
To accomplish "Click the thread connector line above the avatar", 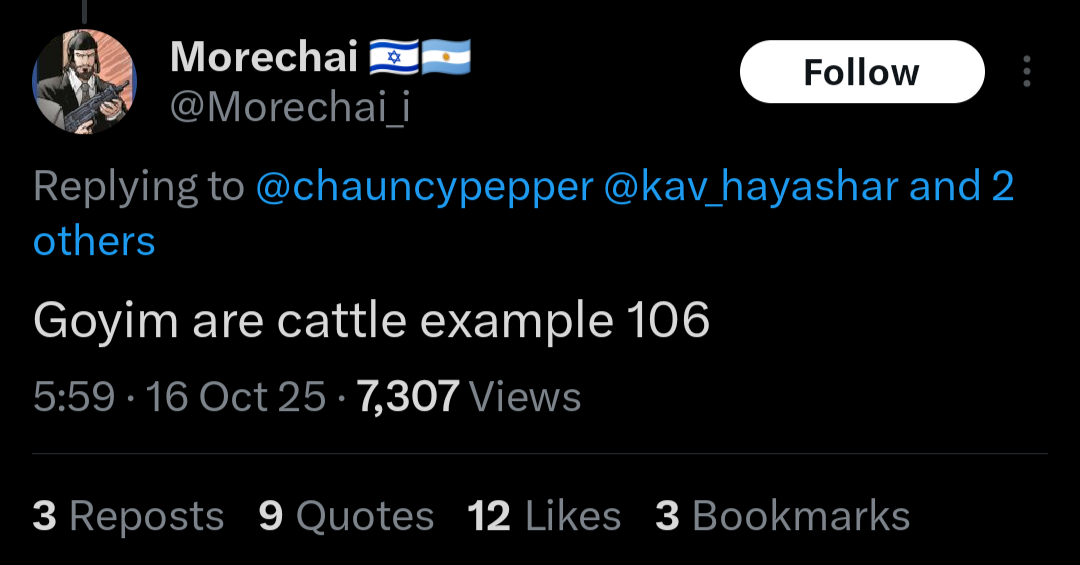I will 85,10.
